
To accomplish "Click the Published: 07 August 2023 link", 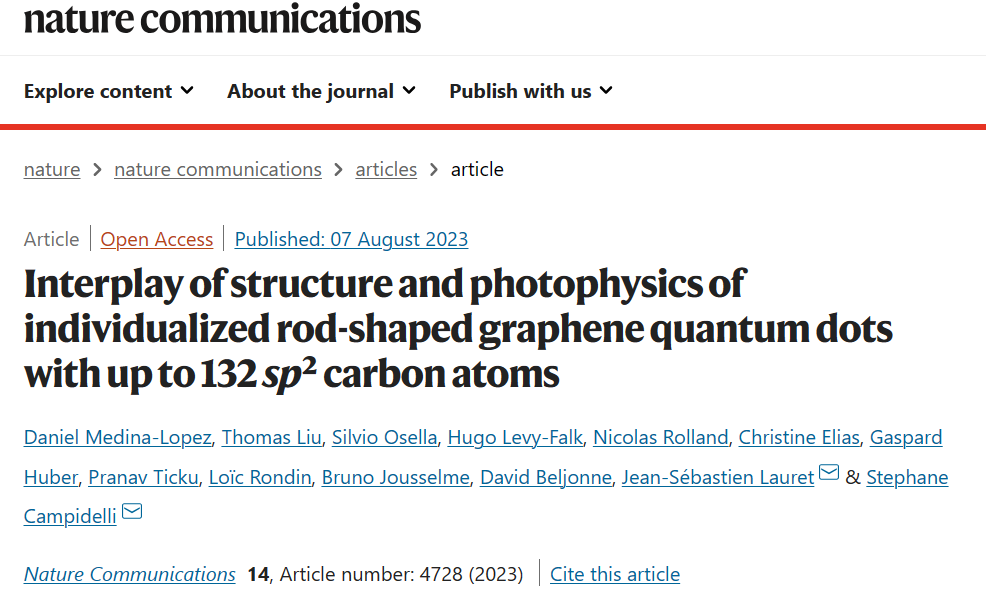I will (352, 239).
